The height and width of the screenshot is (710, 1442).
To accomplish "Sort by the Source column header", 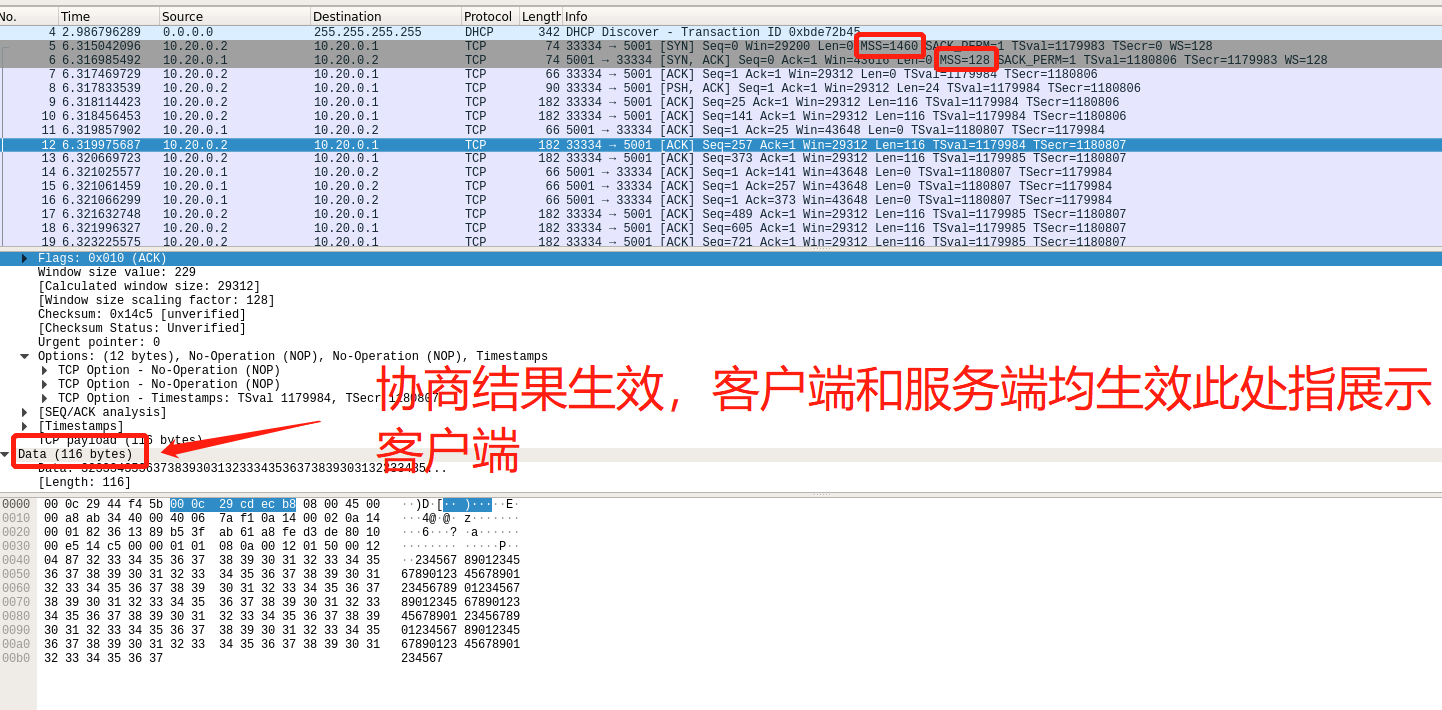I will (235, 16).
